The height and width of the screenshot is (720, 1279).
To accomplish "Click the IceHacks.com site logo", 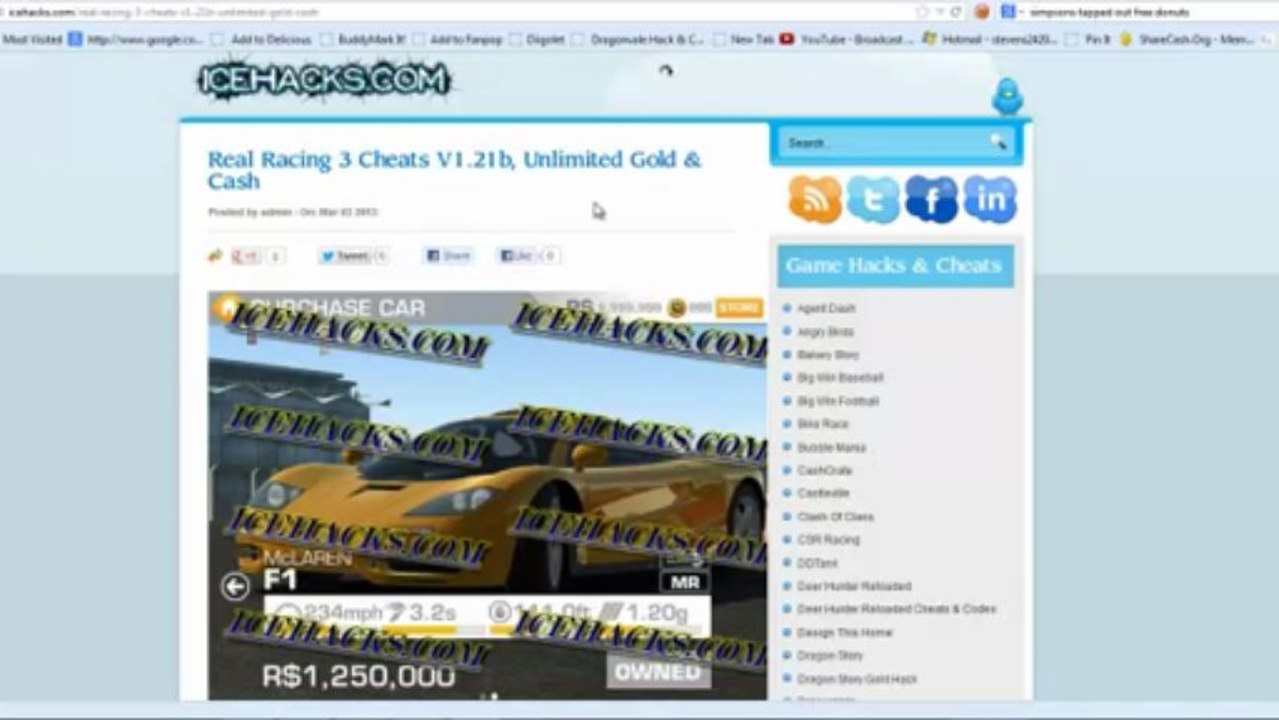I will [323, 81].
